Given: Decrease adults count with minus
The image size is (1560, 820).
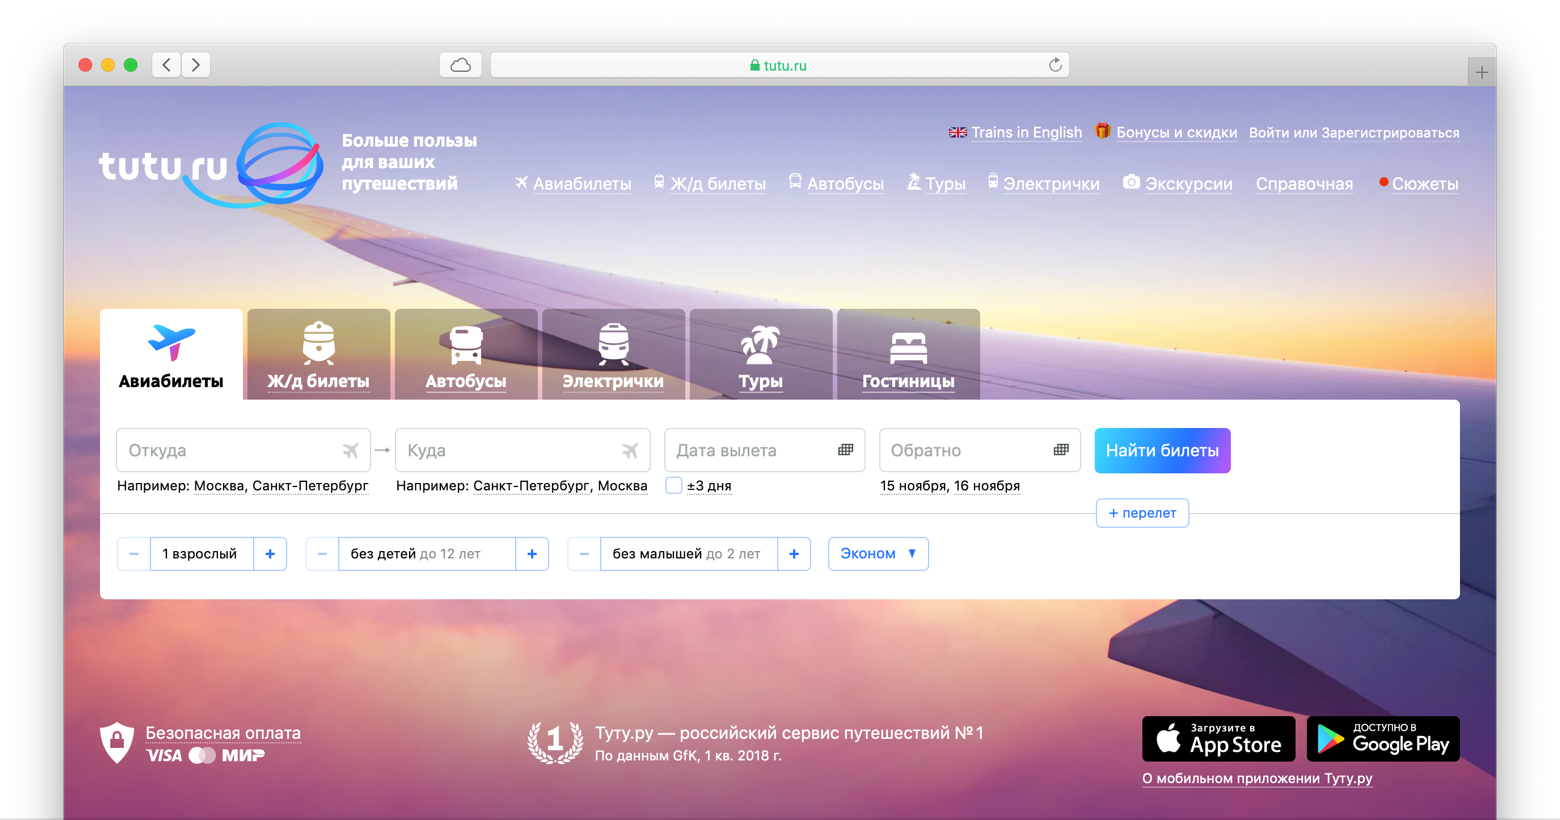Looking at the screenshot, I should click(134, 554).
